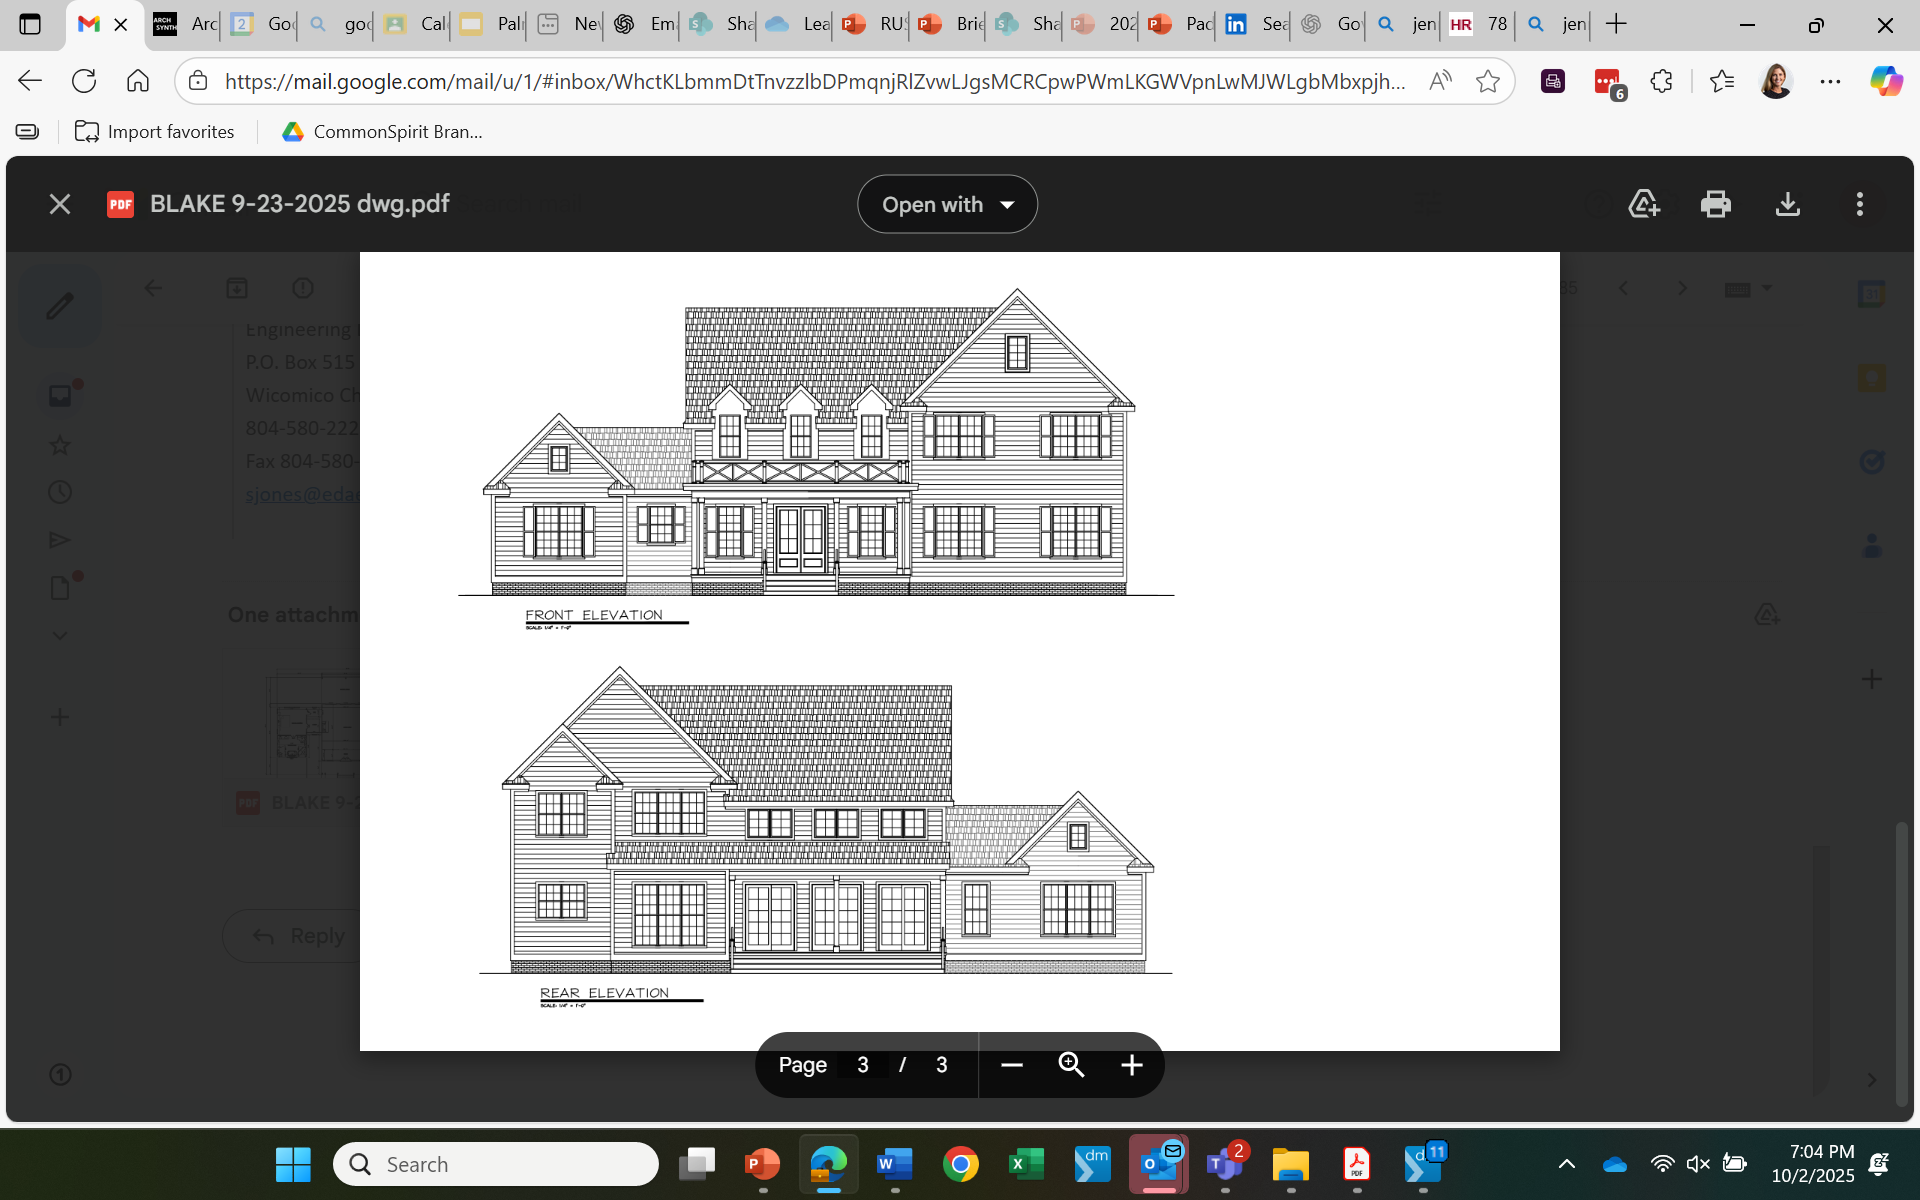Image resolution: width=1920 pixels, height=1200 pixels.
Task: Click the magnifier reset zoom icon
Action: point(1071,1065)
